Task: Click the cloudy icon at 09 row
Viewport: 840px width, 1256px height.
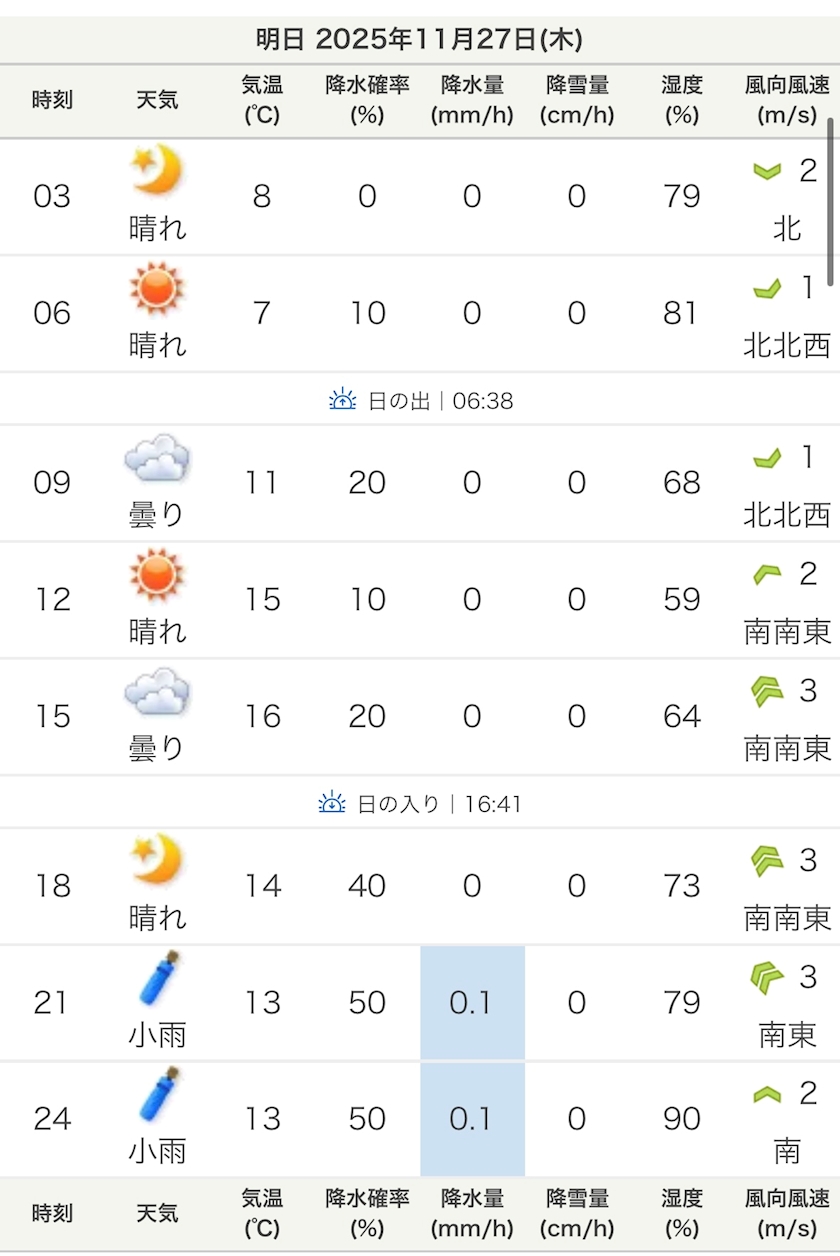Action: [157, 460]
